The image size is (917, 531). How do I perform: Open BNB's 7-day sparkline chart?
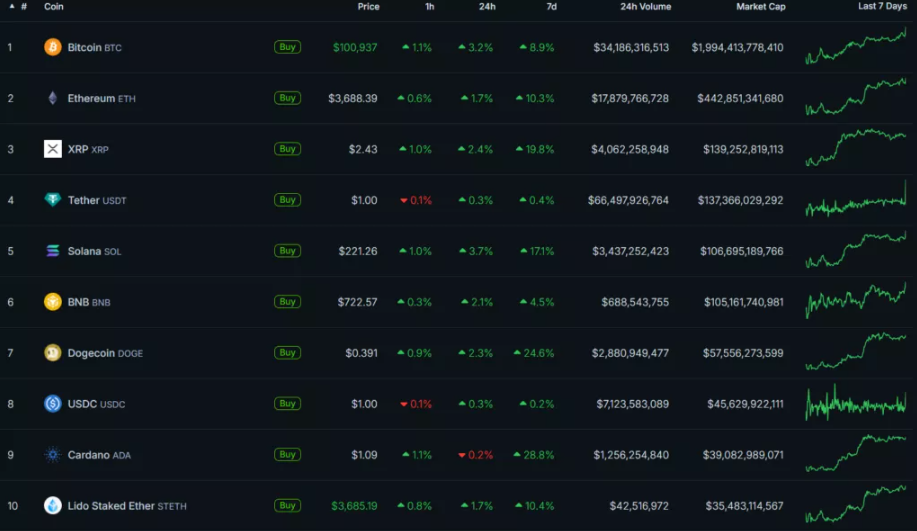tap(856, 301)
